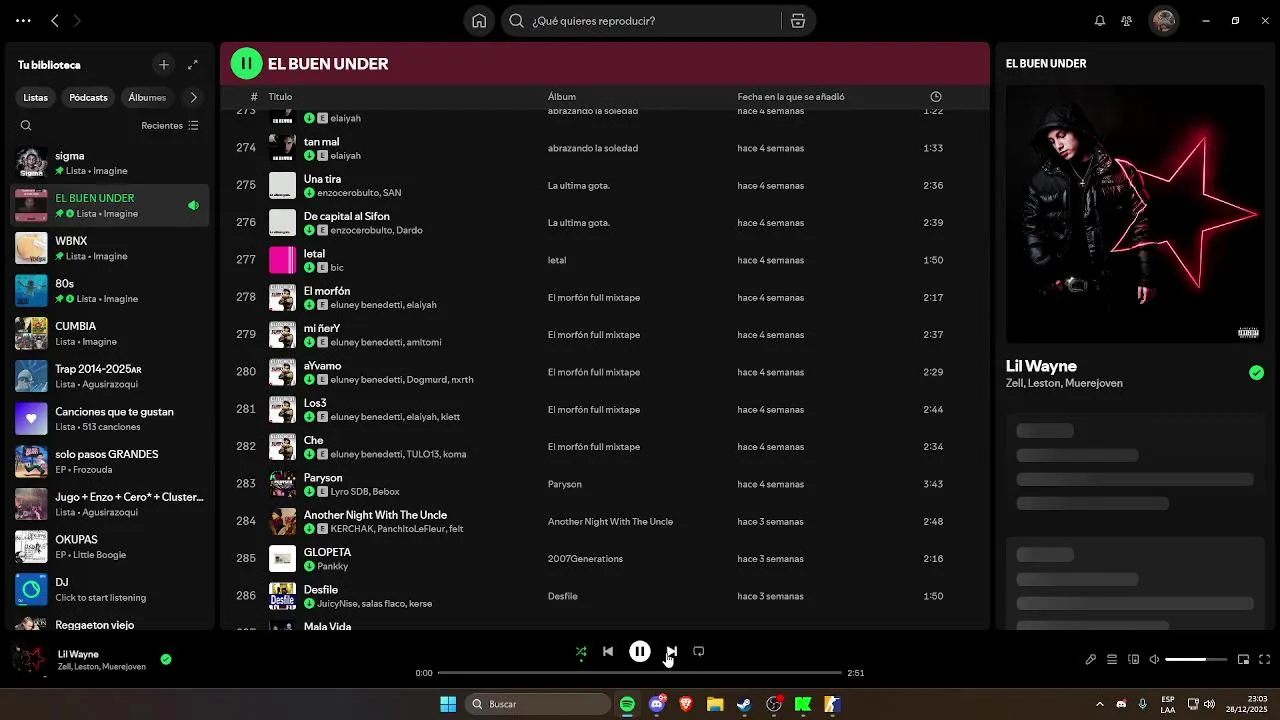Sort by Fecha en que se añadió
The image size is (1280, 720).
point(791,97)
